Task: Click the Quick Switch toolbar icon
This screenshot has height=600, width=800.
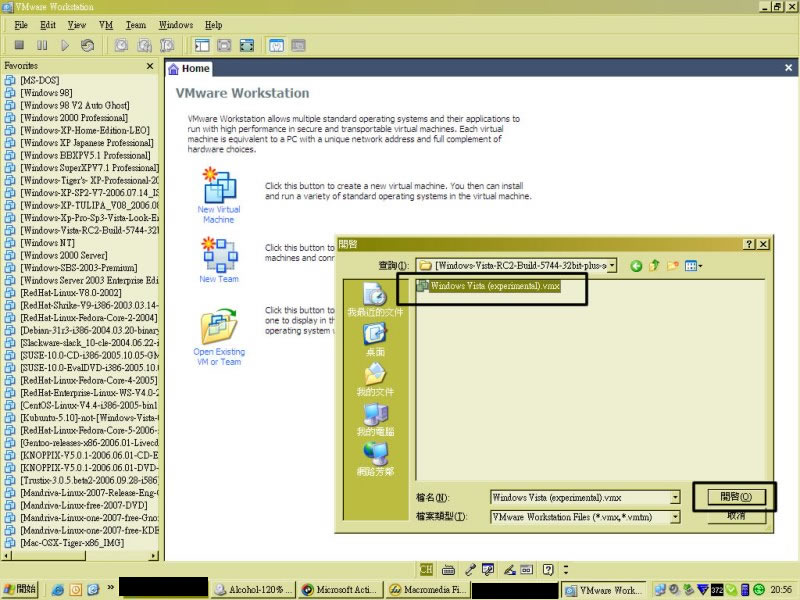Action: (x=224, y=45)
